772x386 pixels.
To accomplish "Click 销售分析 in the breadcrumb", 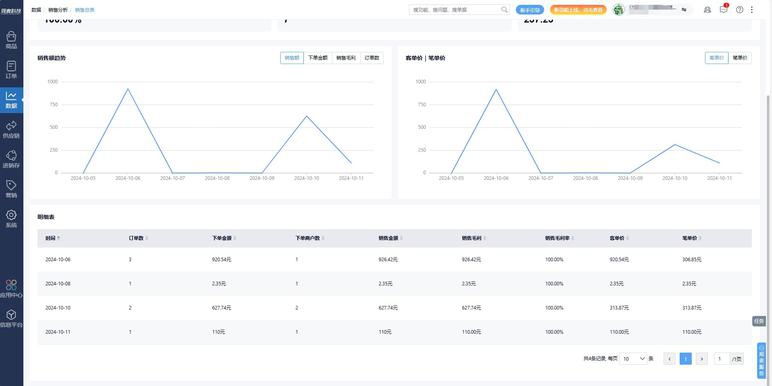I will [x=58, y=10].
